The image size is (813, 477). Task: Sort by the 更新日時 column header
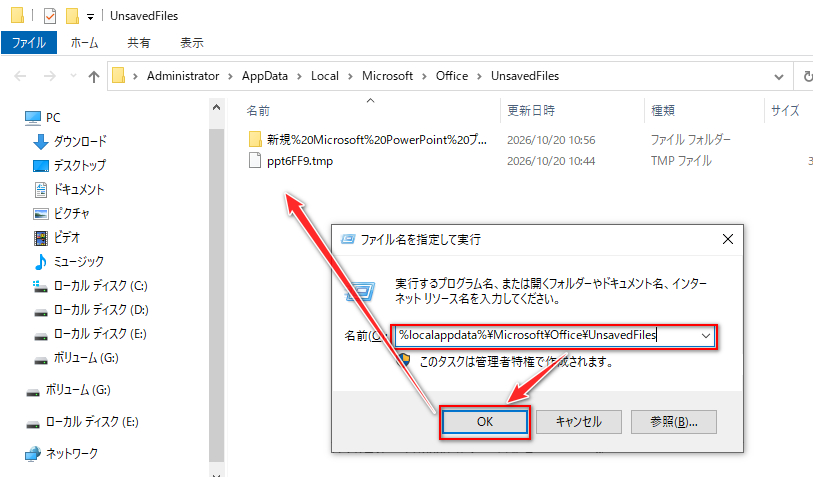tap(531, 110)
